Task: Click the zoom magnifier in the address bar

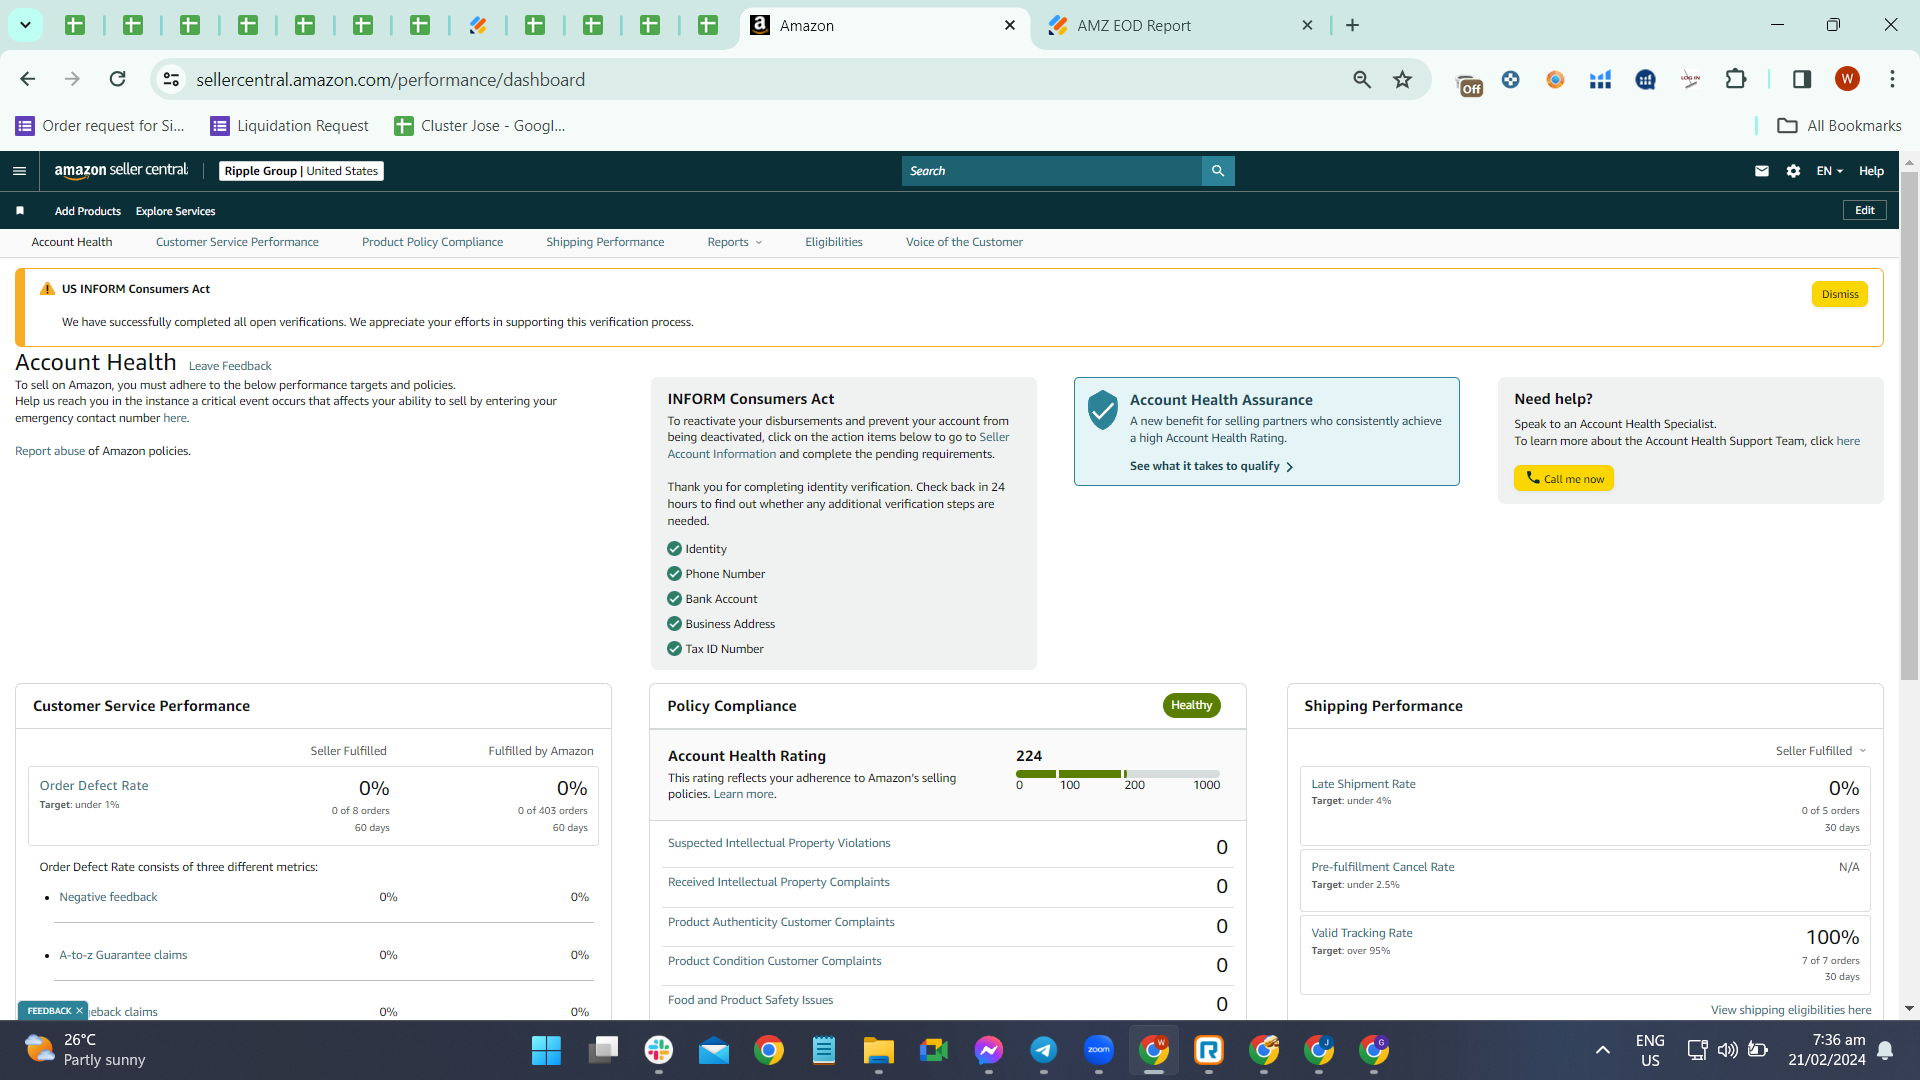Action: 1362,79
